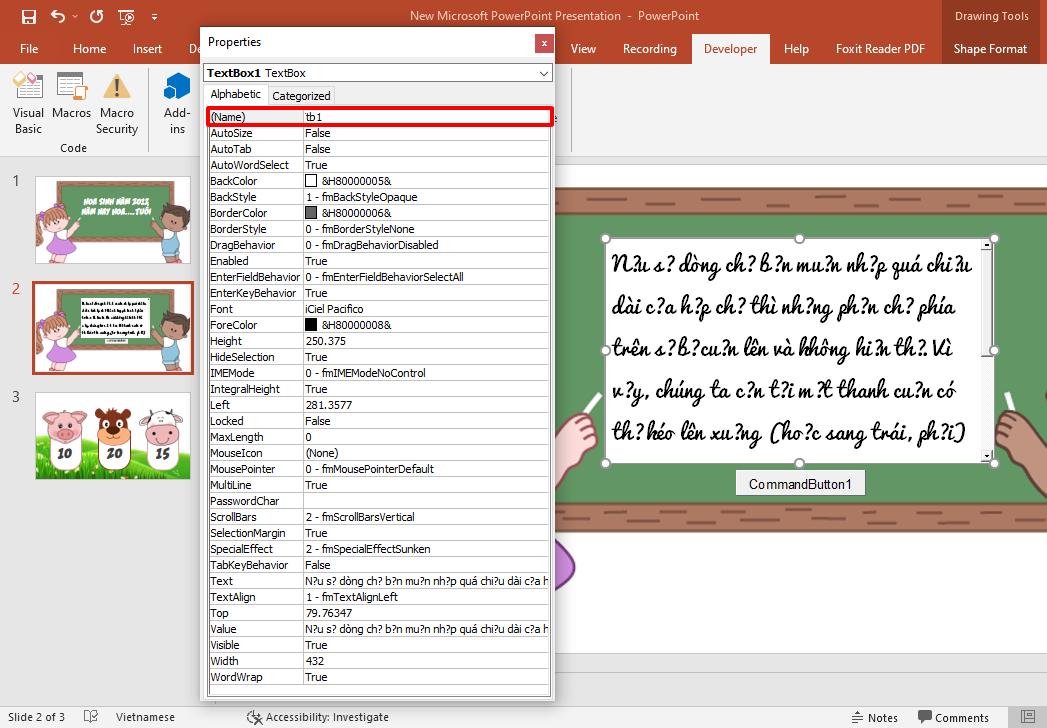1047x728 pixels.
Task: Click the Add-ins icon
Action: click(176, 100)
